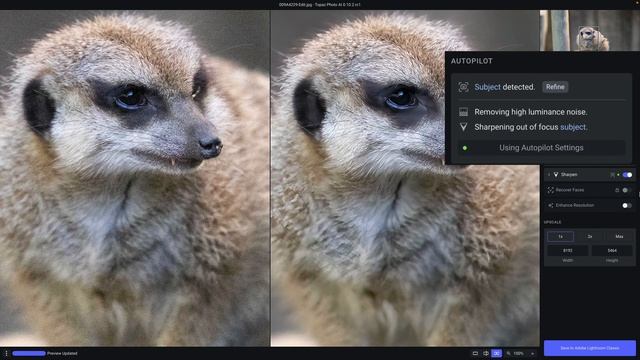Screen dimensions: 640x360
Task: Open the zoom level dropdown arrow
Action: pyautogui.click(x=532, y=353)
